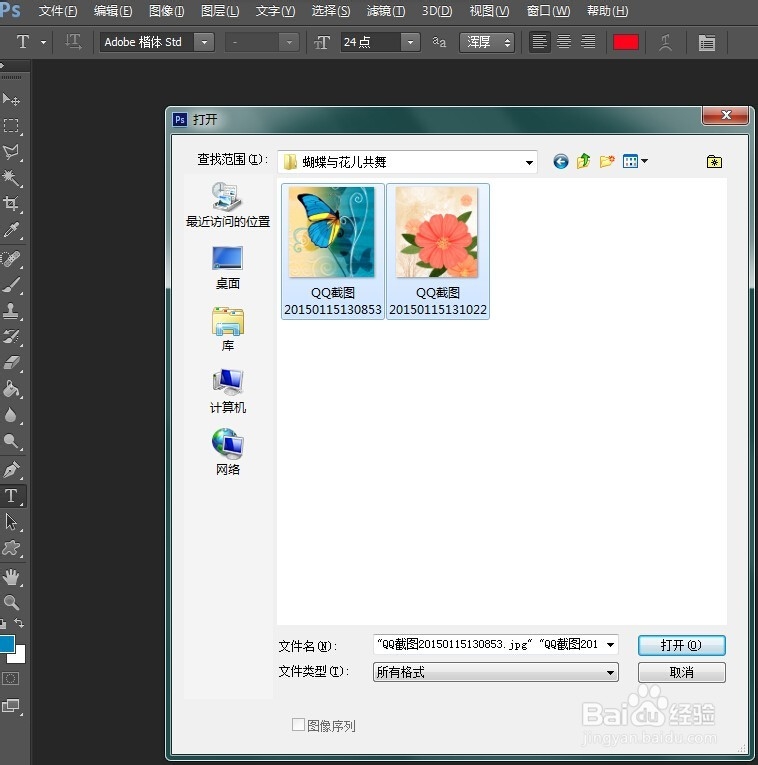The image size is (758, 765).
Task: Select the Blur tool
Action: click(11, 415)
